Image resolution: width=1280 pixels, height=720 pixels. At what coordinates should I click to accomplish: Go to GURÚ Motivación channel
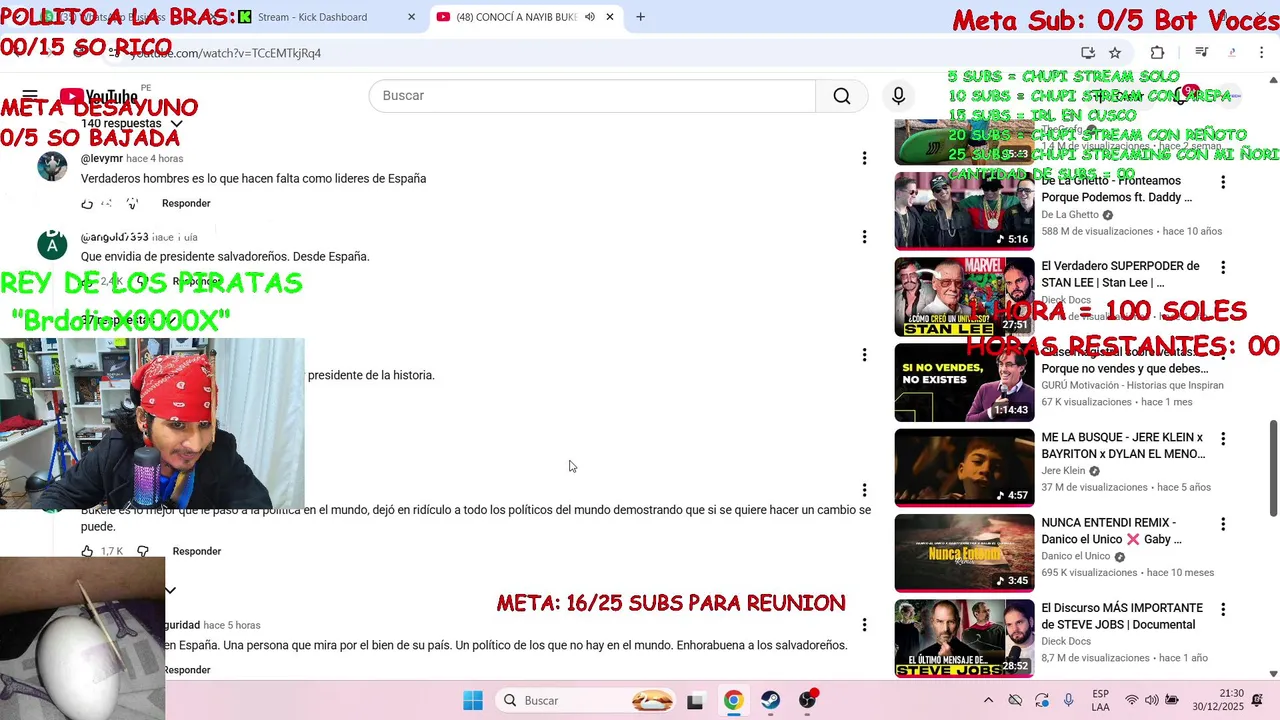[1132, 386]
